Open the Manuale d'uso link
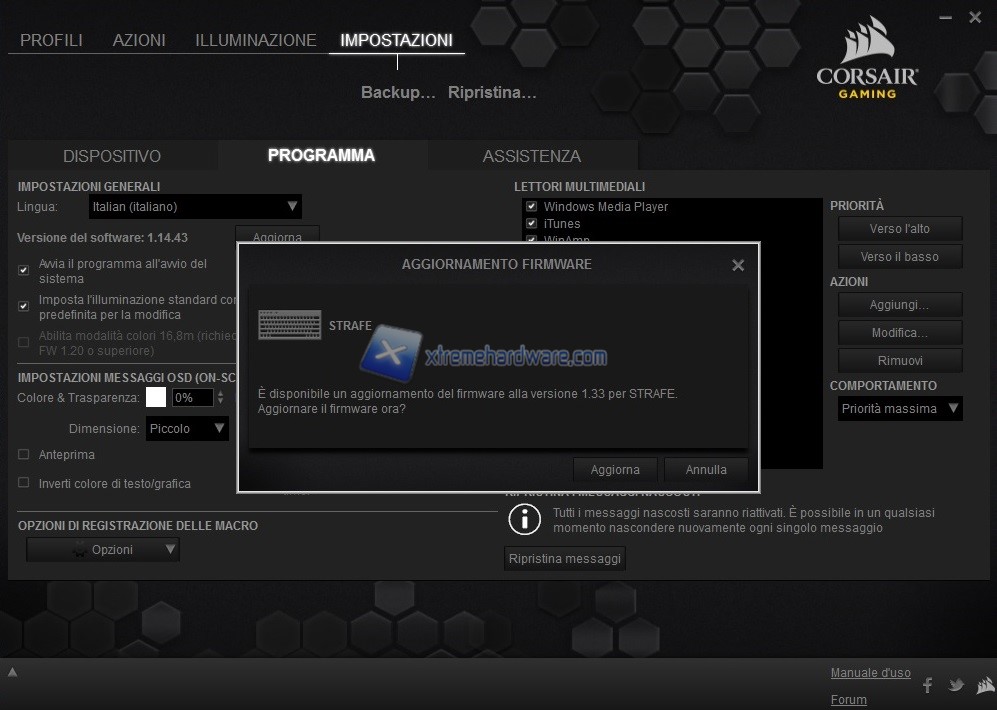The width and height of the screenshot is (997, 710). [870, 672]
